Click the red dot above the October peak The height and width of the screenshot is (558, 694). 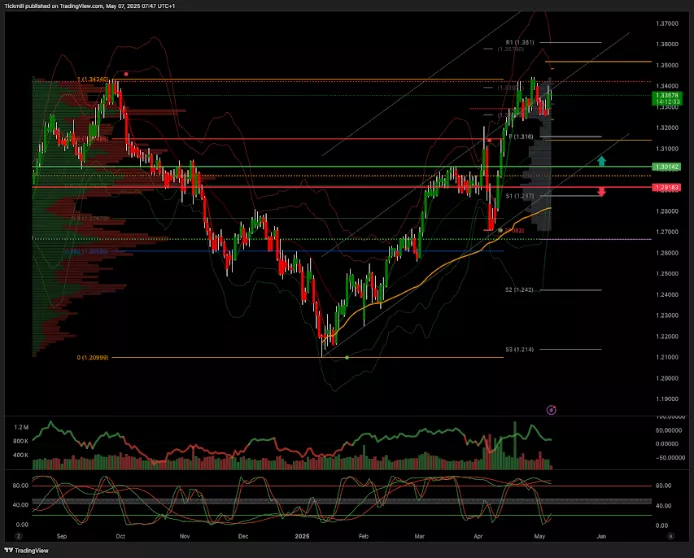click(126, 73)
